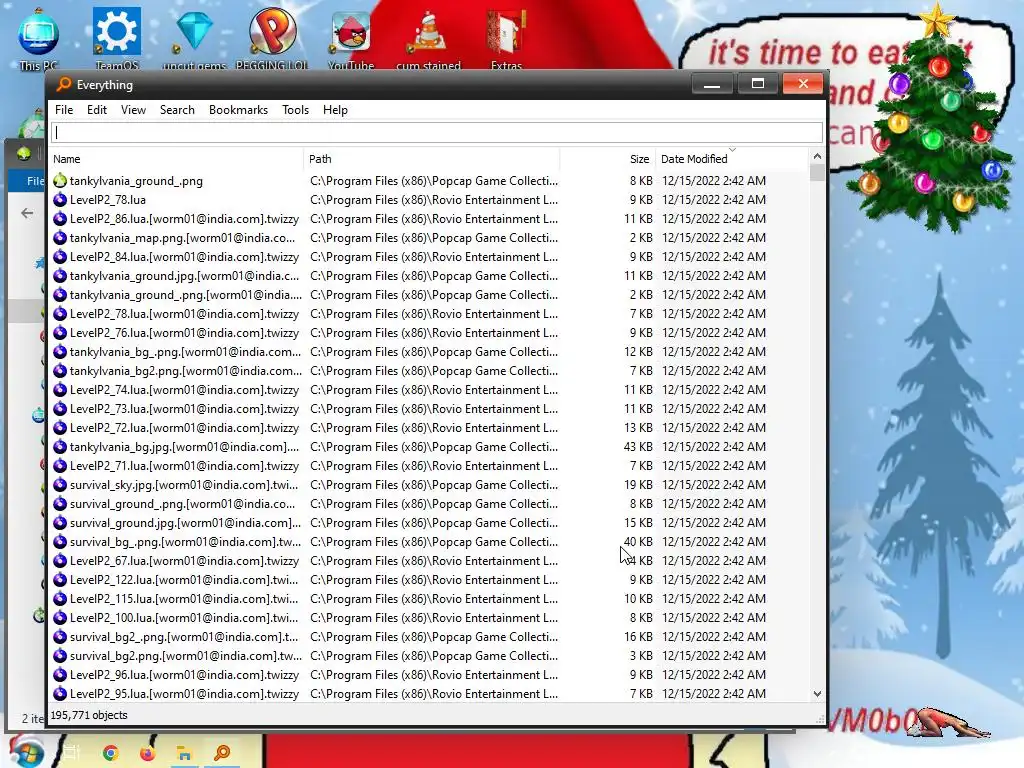Click the icon beside LevelP2_122.lua encrypted file
Screen dimensions: 1024x768
tap(60, 580)
